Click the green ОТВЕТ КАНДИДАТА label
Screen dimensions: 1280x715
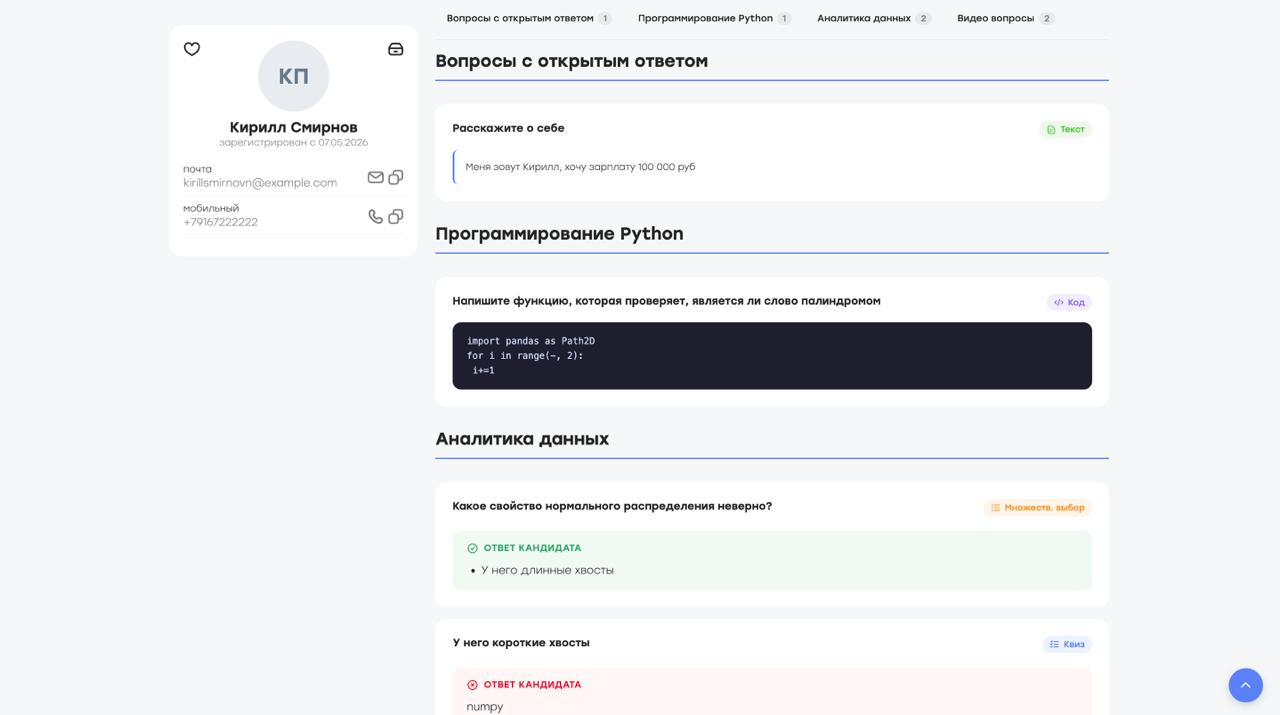(x=532, y=548)
